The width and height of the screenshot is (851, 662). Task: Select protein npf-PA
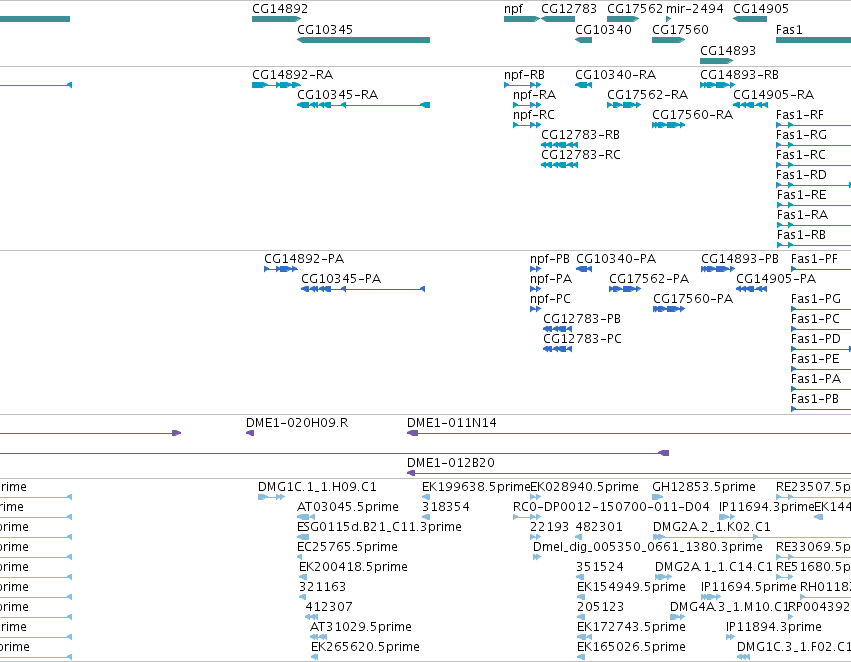coord(535,289)
